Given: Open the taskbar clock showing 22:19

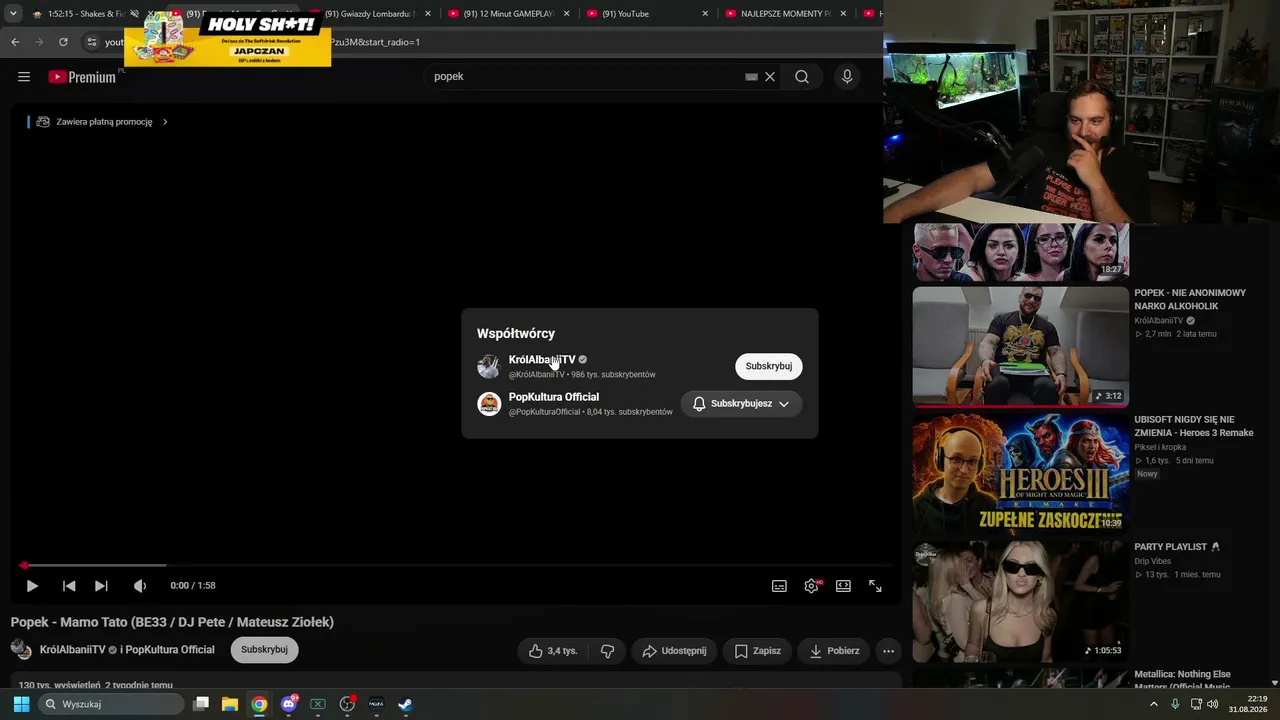Looking at the screenshot, I should pos(1249,704).
